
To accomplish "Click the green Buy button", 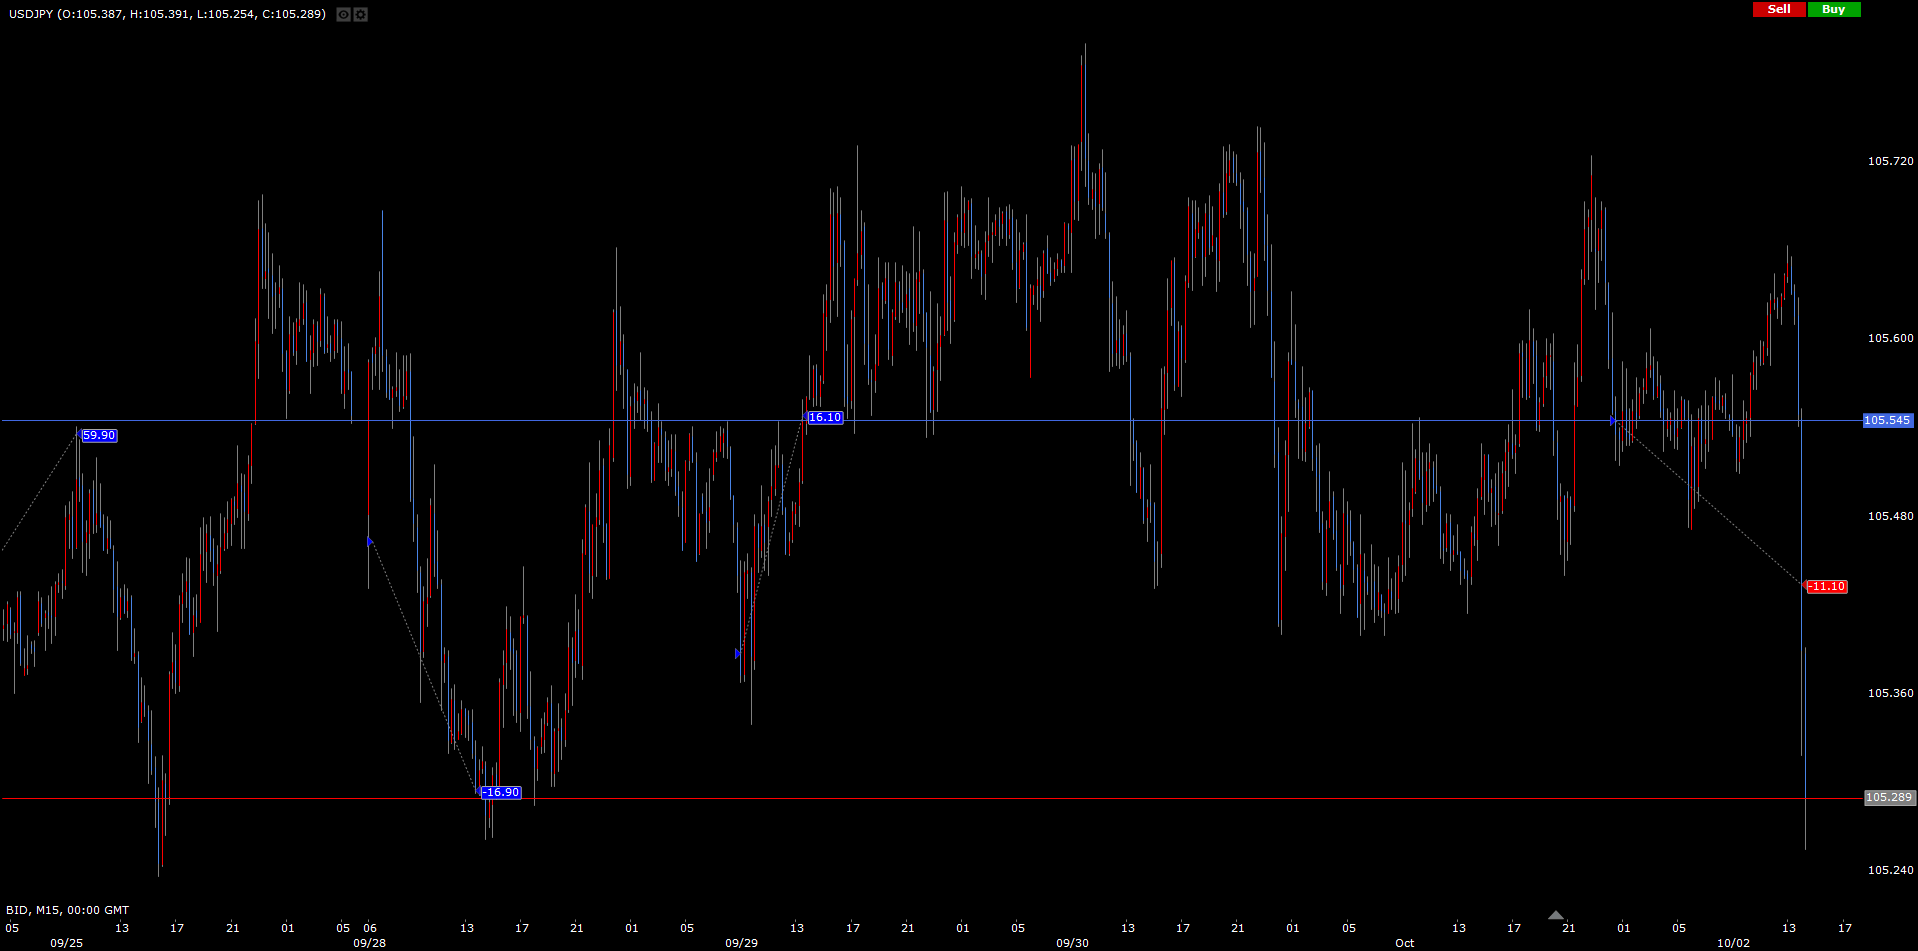I will (x=1833, y=9).
